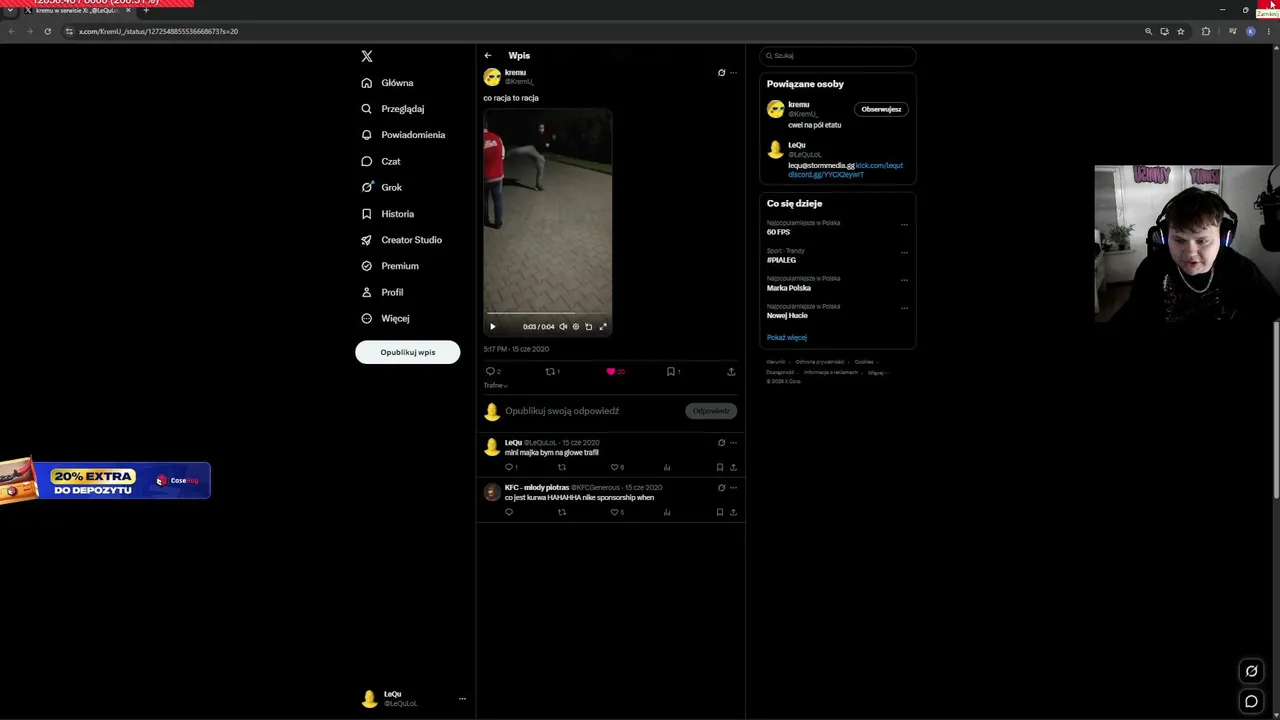Open Powiadomienia notifications
The image size is (1280, 720).
[x=403, y=135]
